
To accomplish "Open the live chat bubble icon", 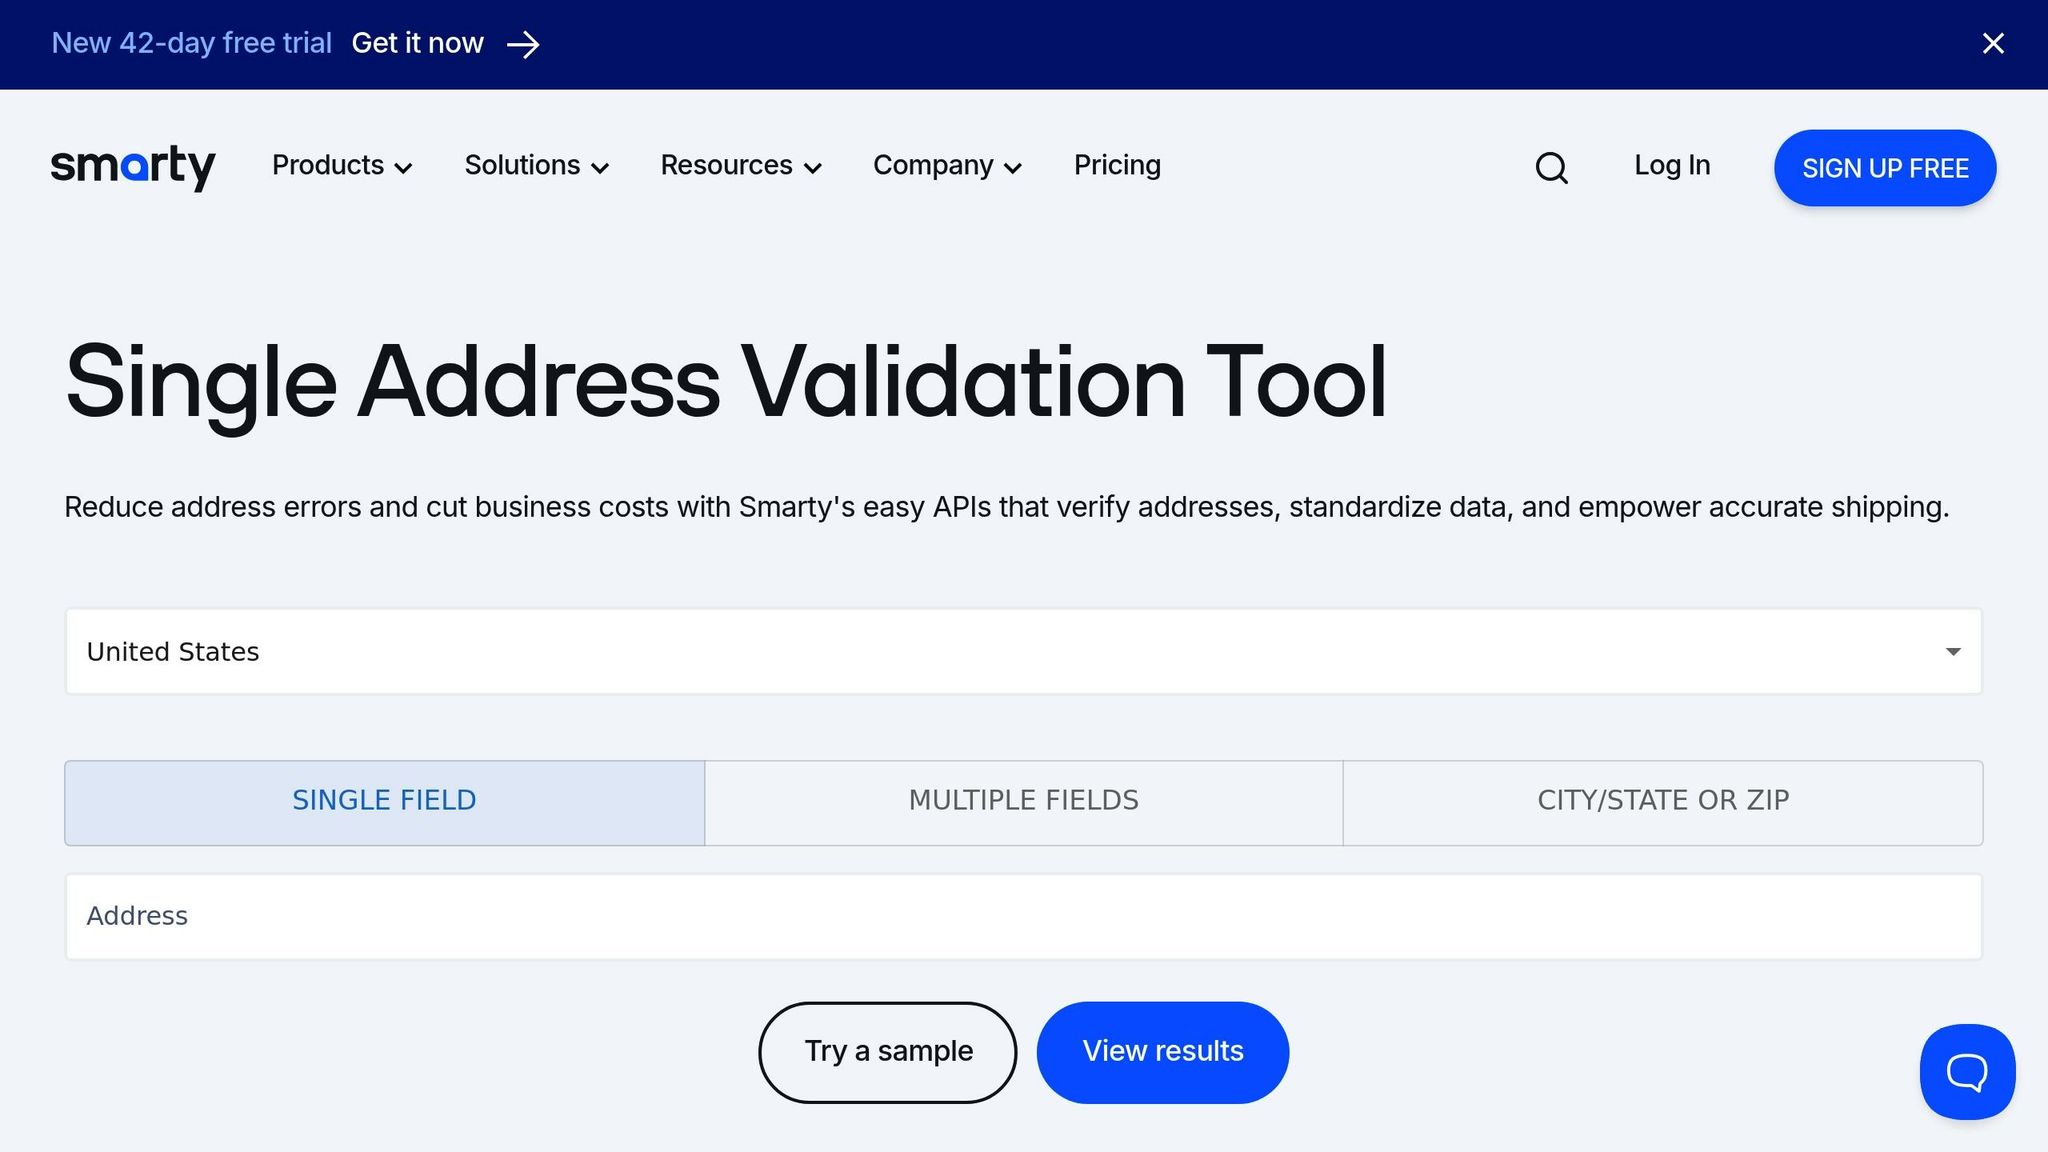I will [x=1967, y=1071].
